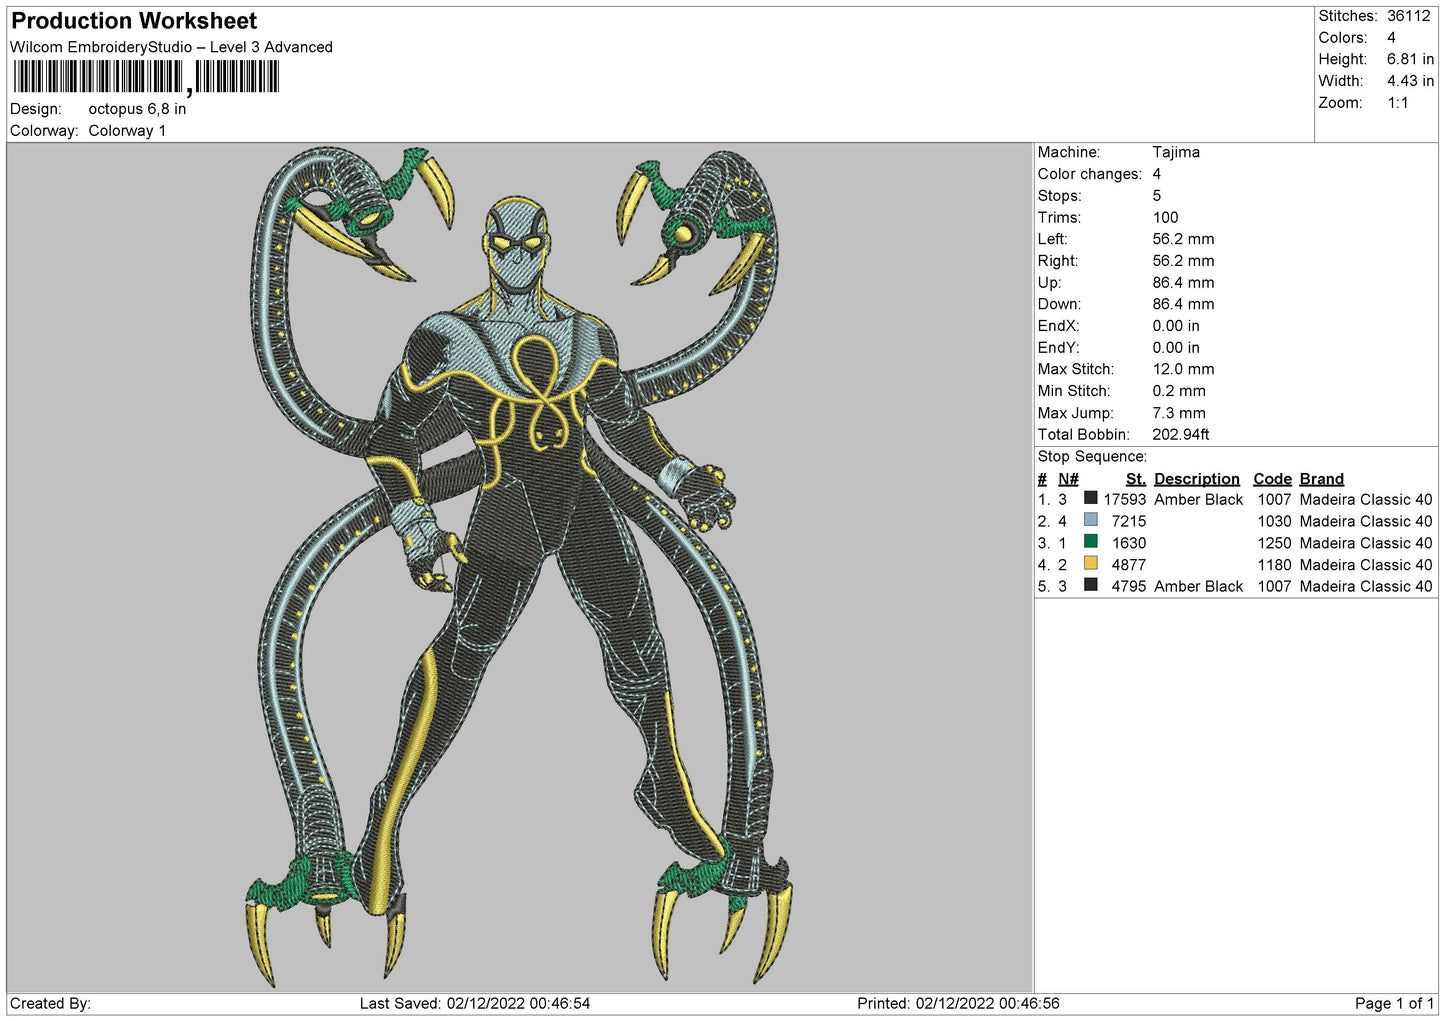This screenshot has height=1021, width=1445.
Task: Click the black color swatch in row 1
Action: (x=1091, y=498)
